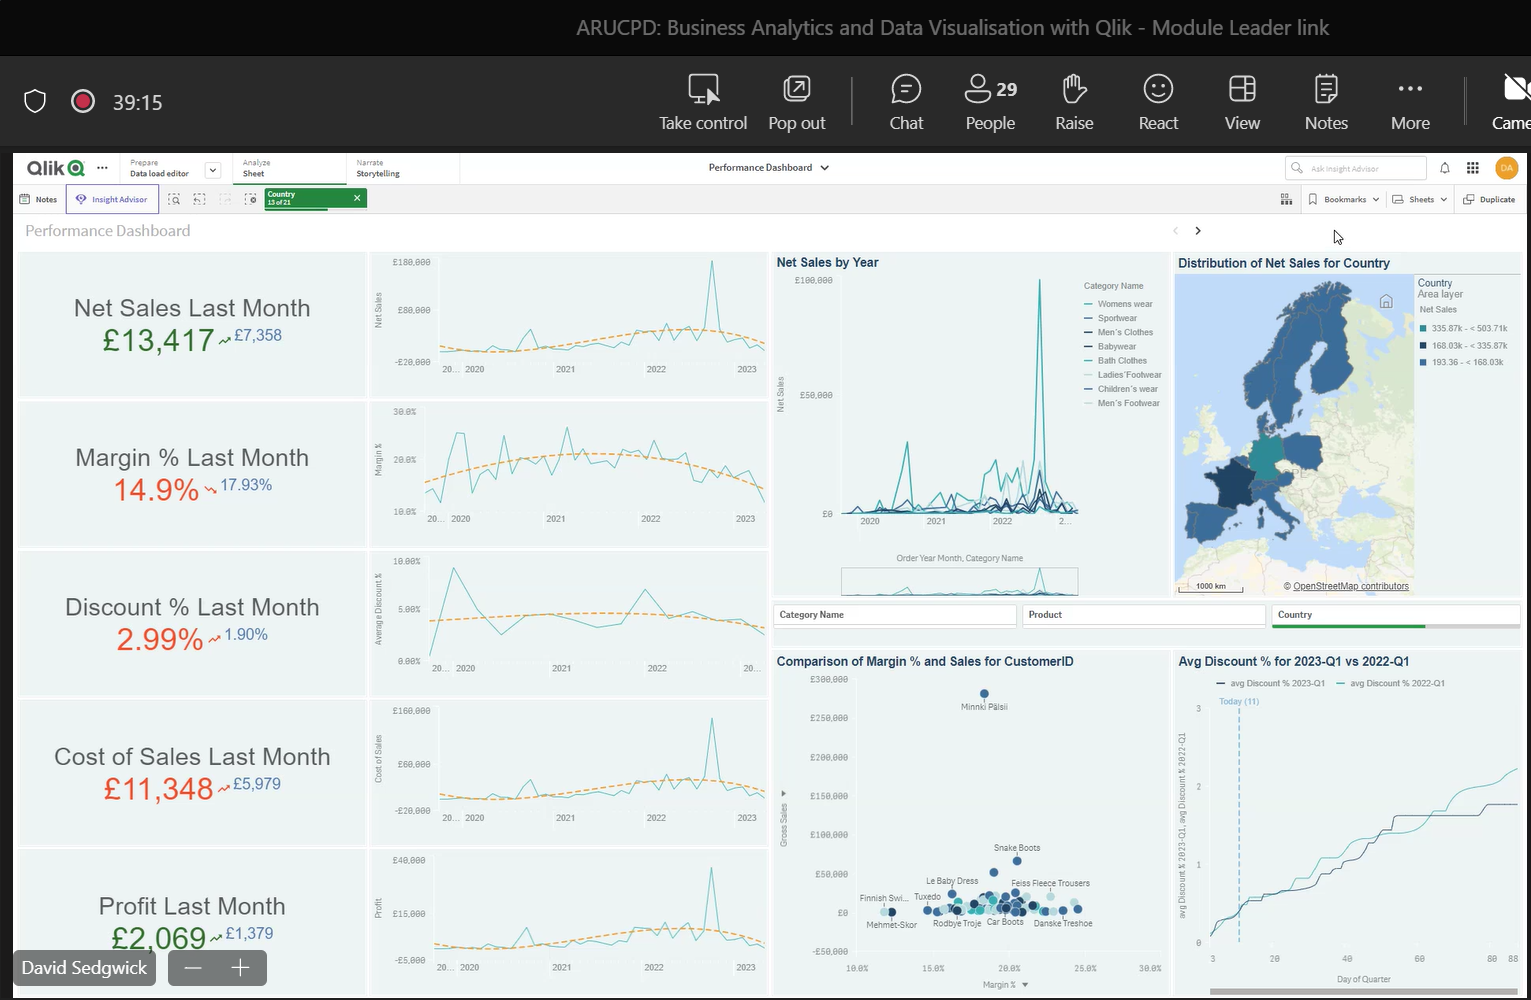The height and width of the screenshot is (1000, 1531).
Task: Open the sheet overview grid icon
Action: [x=1287, y=199]
